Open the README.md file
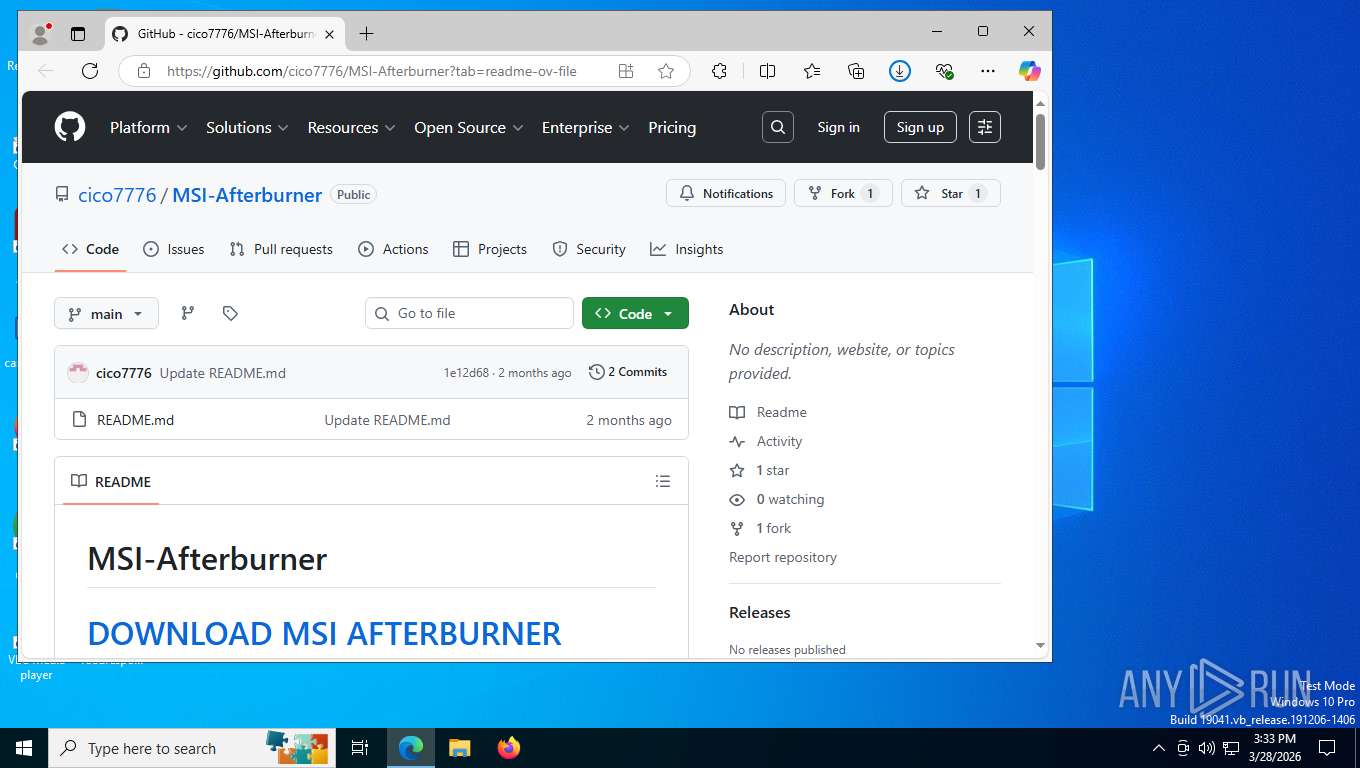Image resolution: width=1360 pixels, height=768 pixels. [135, 420]
